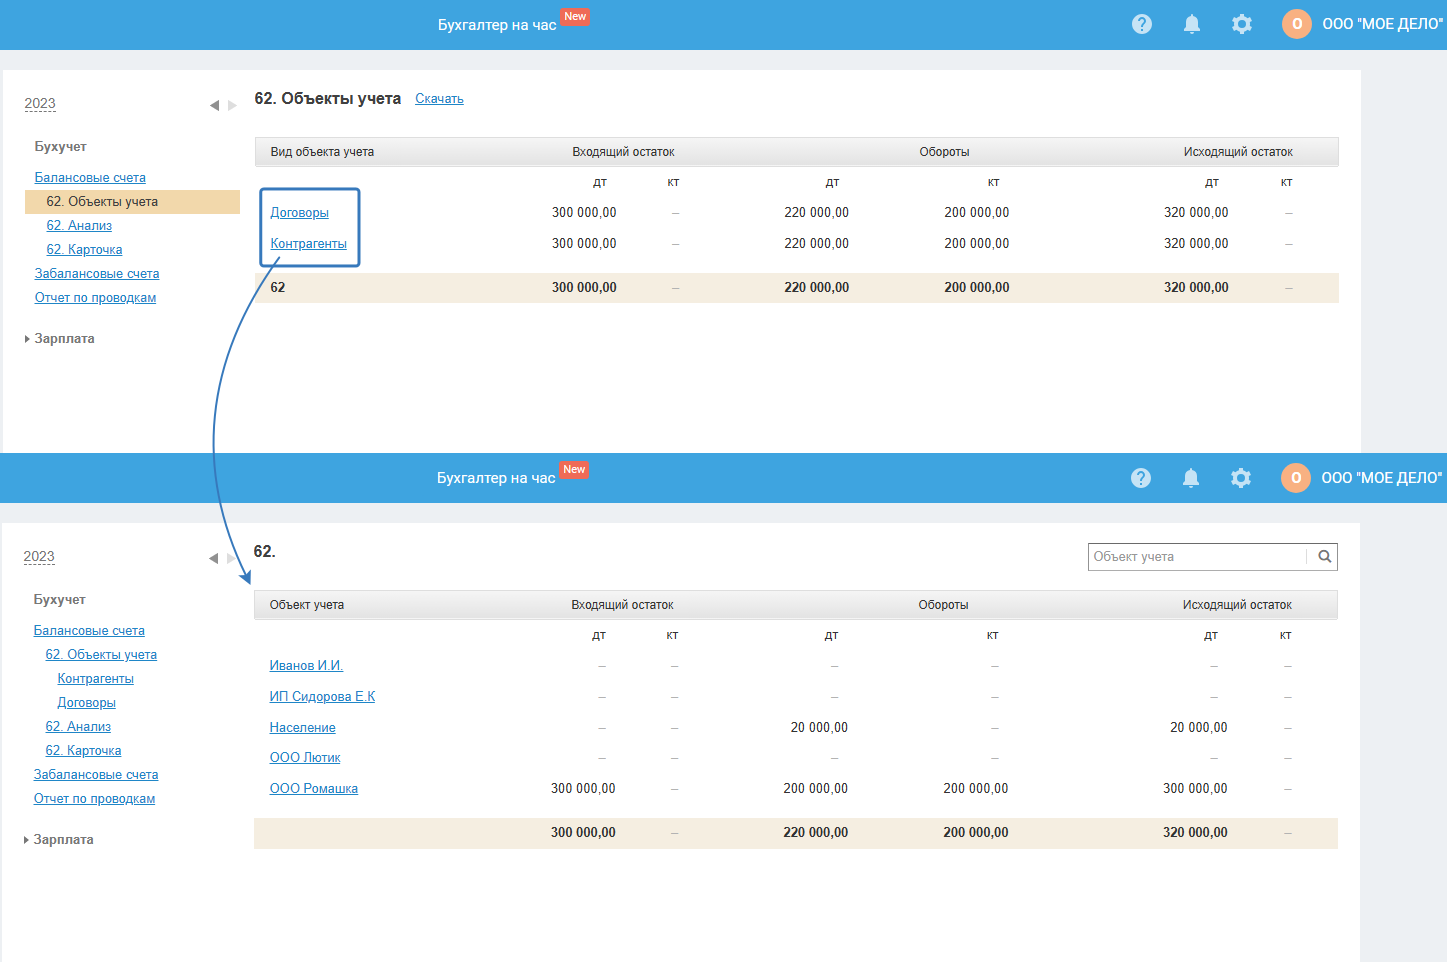1447x962 pixels.
Task: Open ООО Ромашка in the lower table
Action: pos(313,789)
